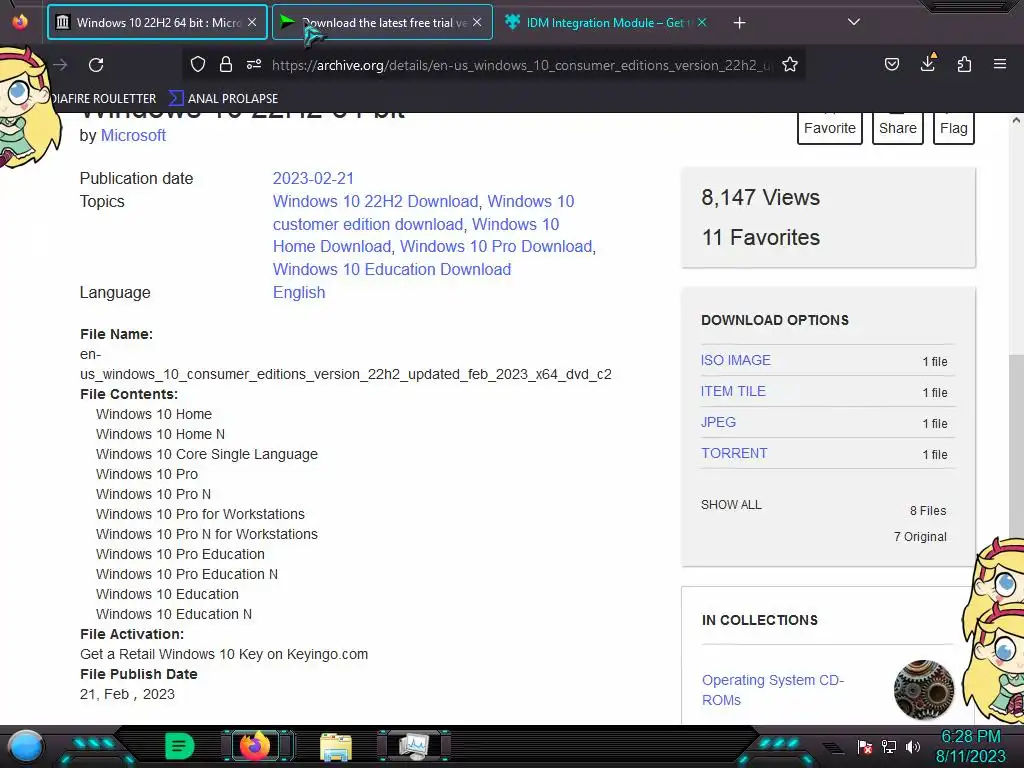This screenshot has height=768, width=1024.
Task: Open Action Center flag tray icon
Action: tap(865, 746)
